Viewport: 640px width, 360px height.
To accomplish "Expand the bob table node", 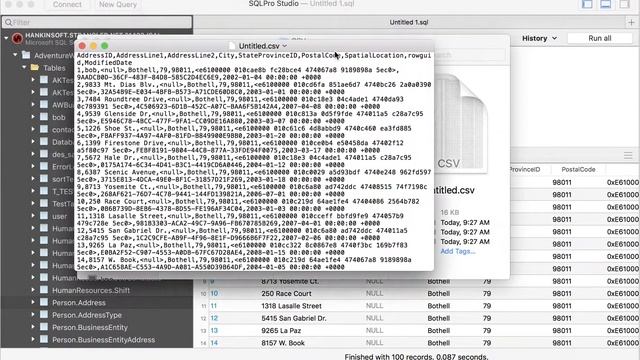I will 33,117.
